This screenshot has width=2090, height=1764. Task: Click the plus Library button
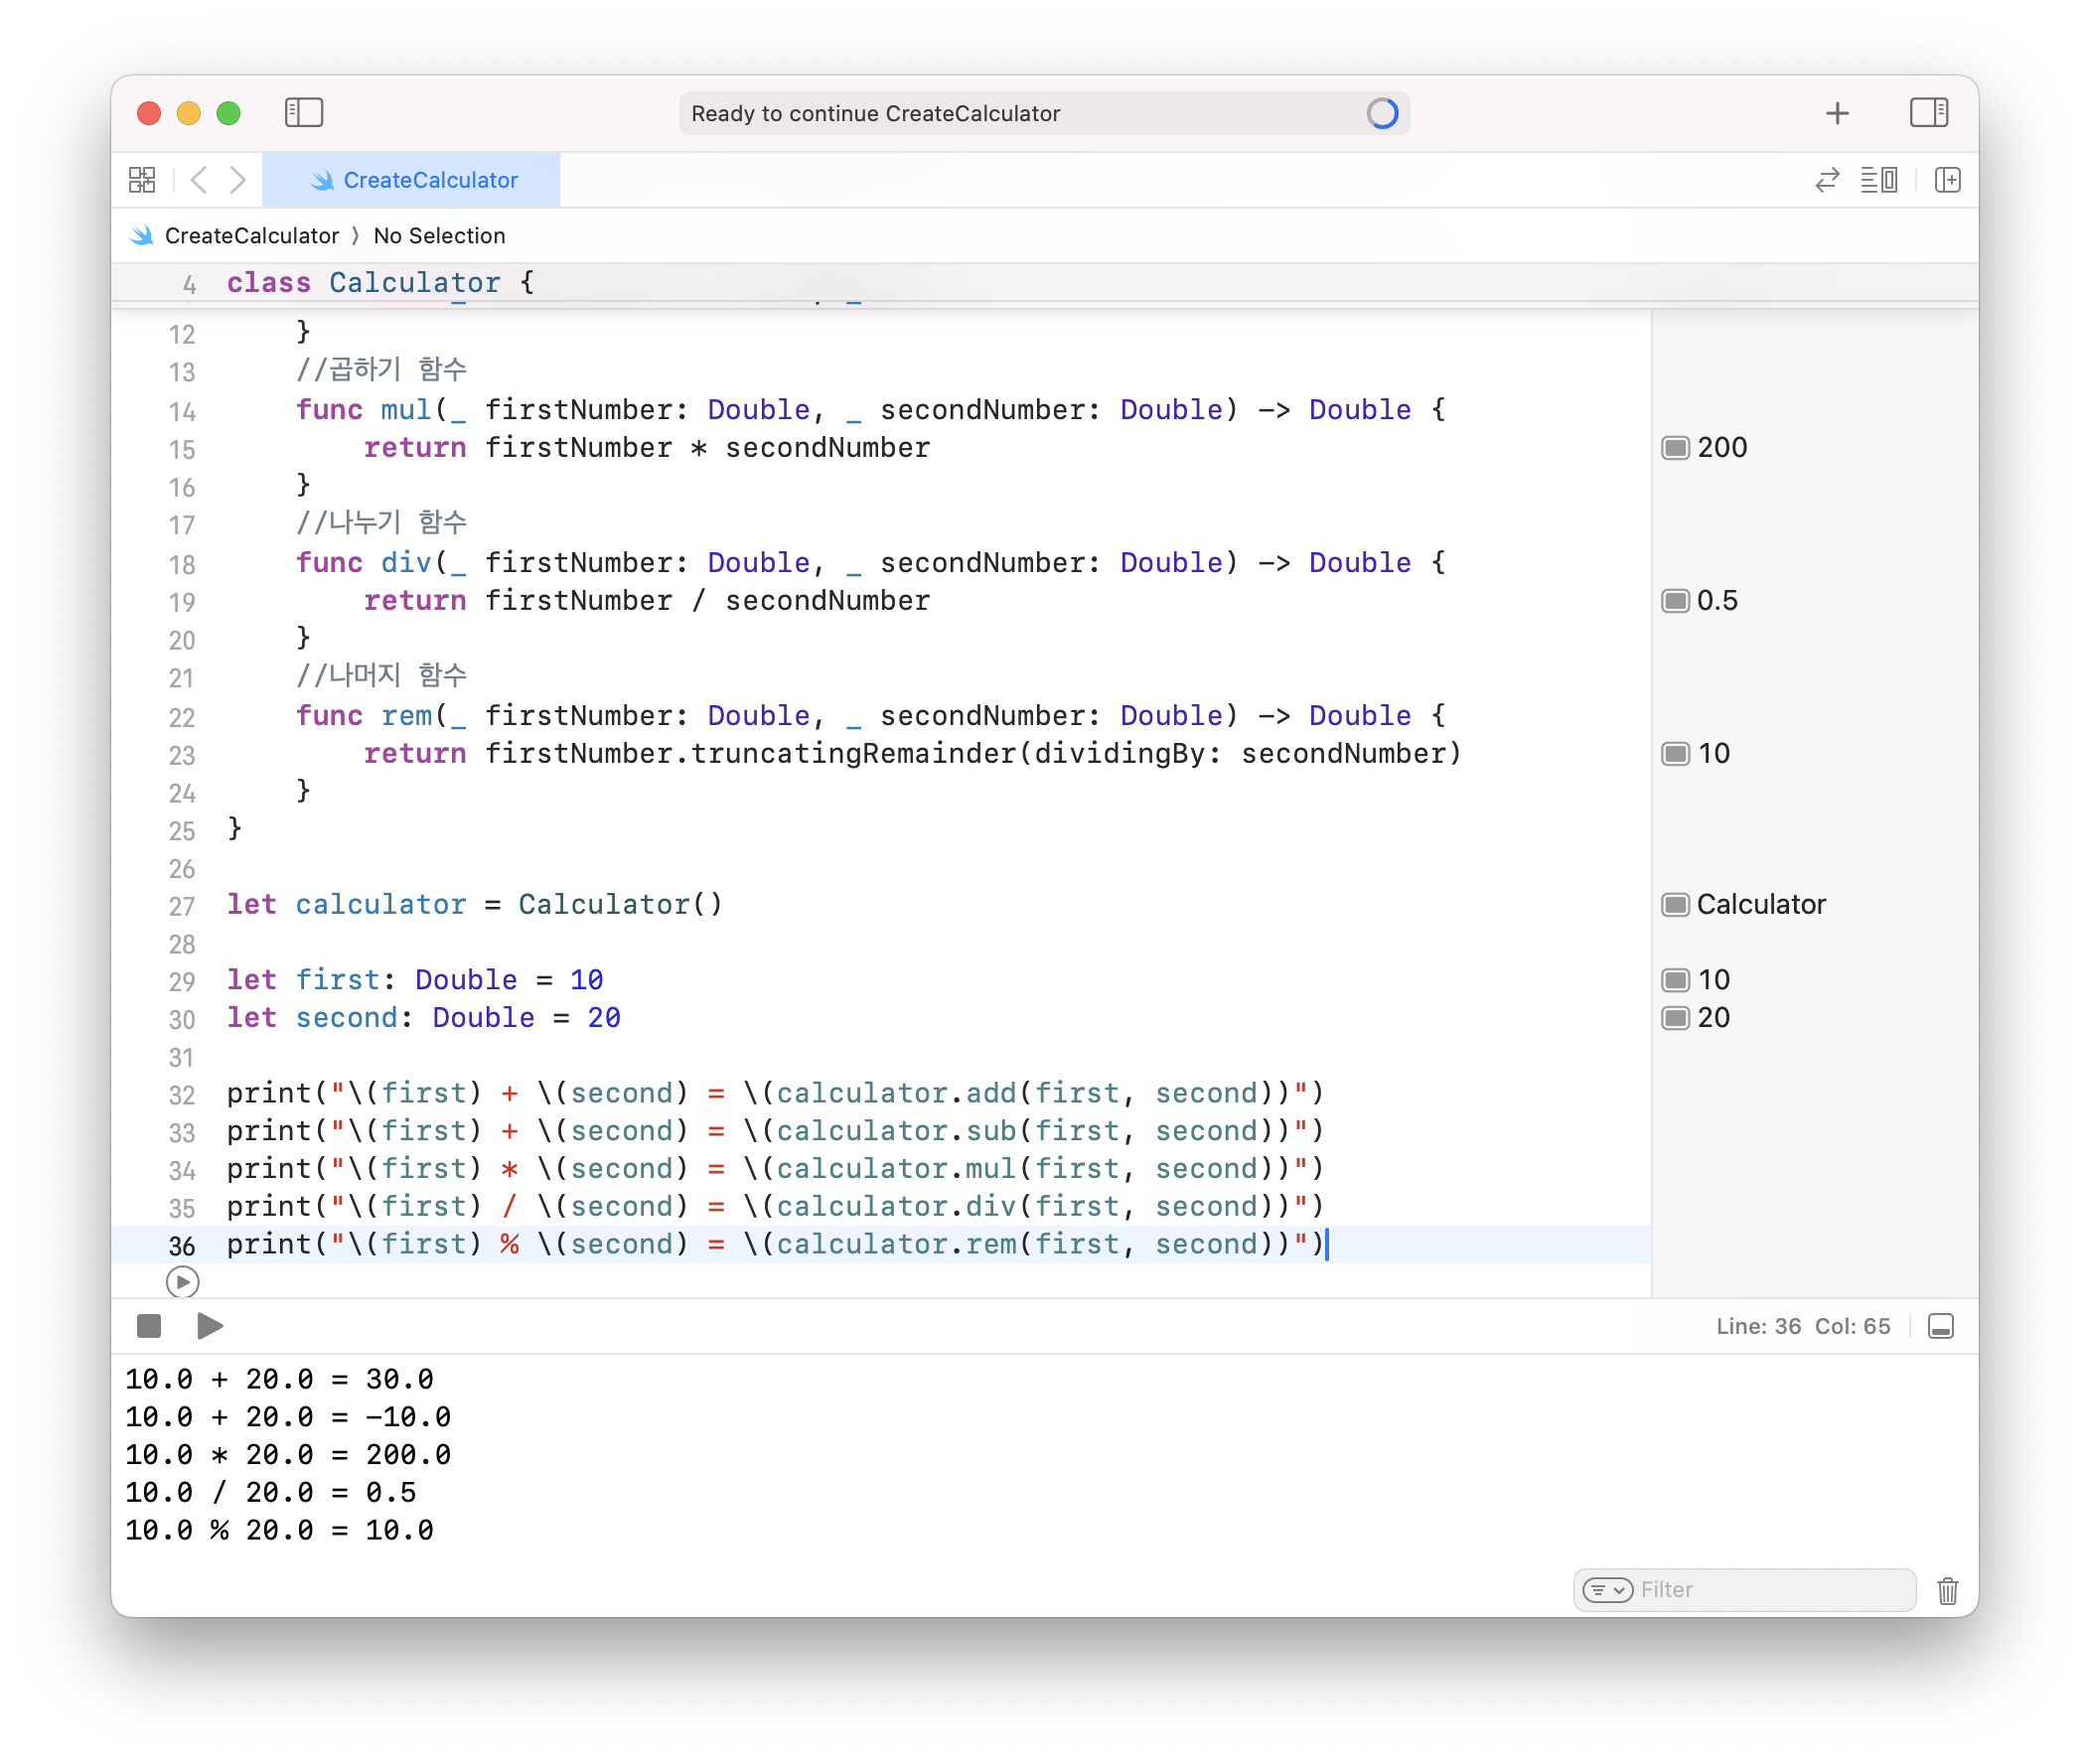click(x=1837, y=113)
